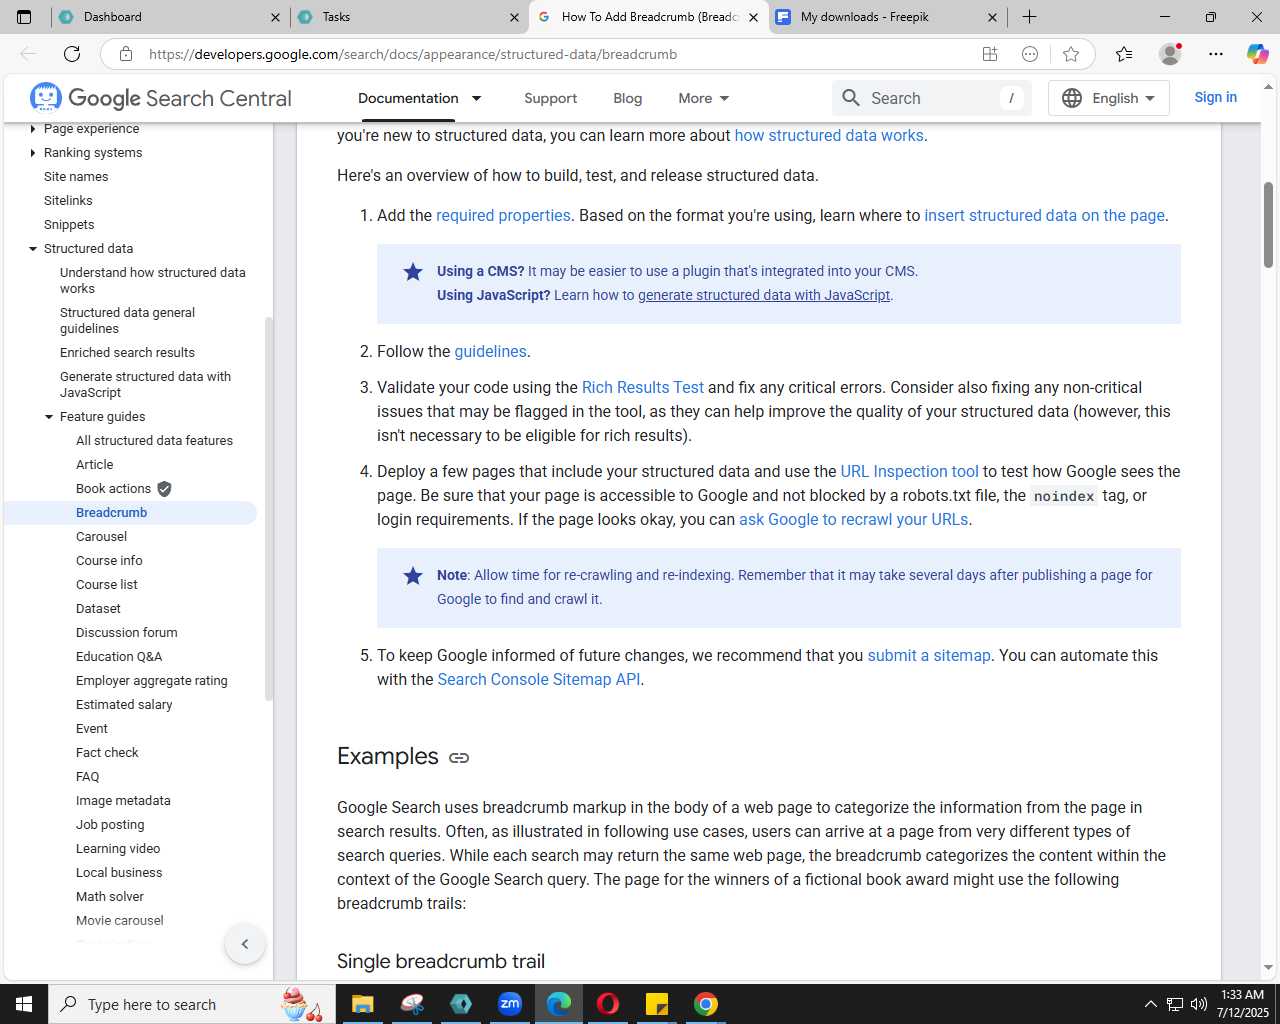Open URL Inspection tool link
This screenshot has height=1024, width=1280.
tap(909, 471)
